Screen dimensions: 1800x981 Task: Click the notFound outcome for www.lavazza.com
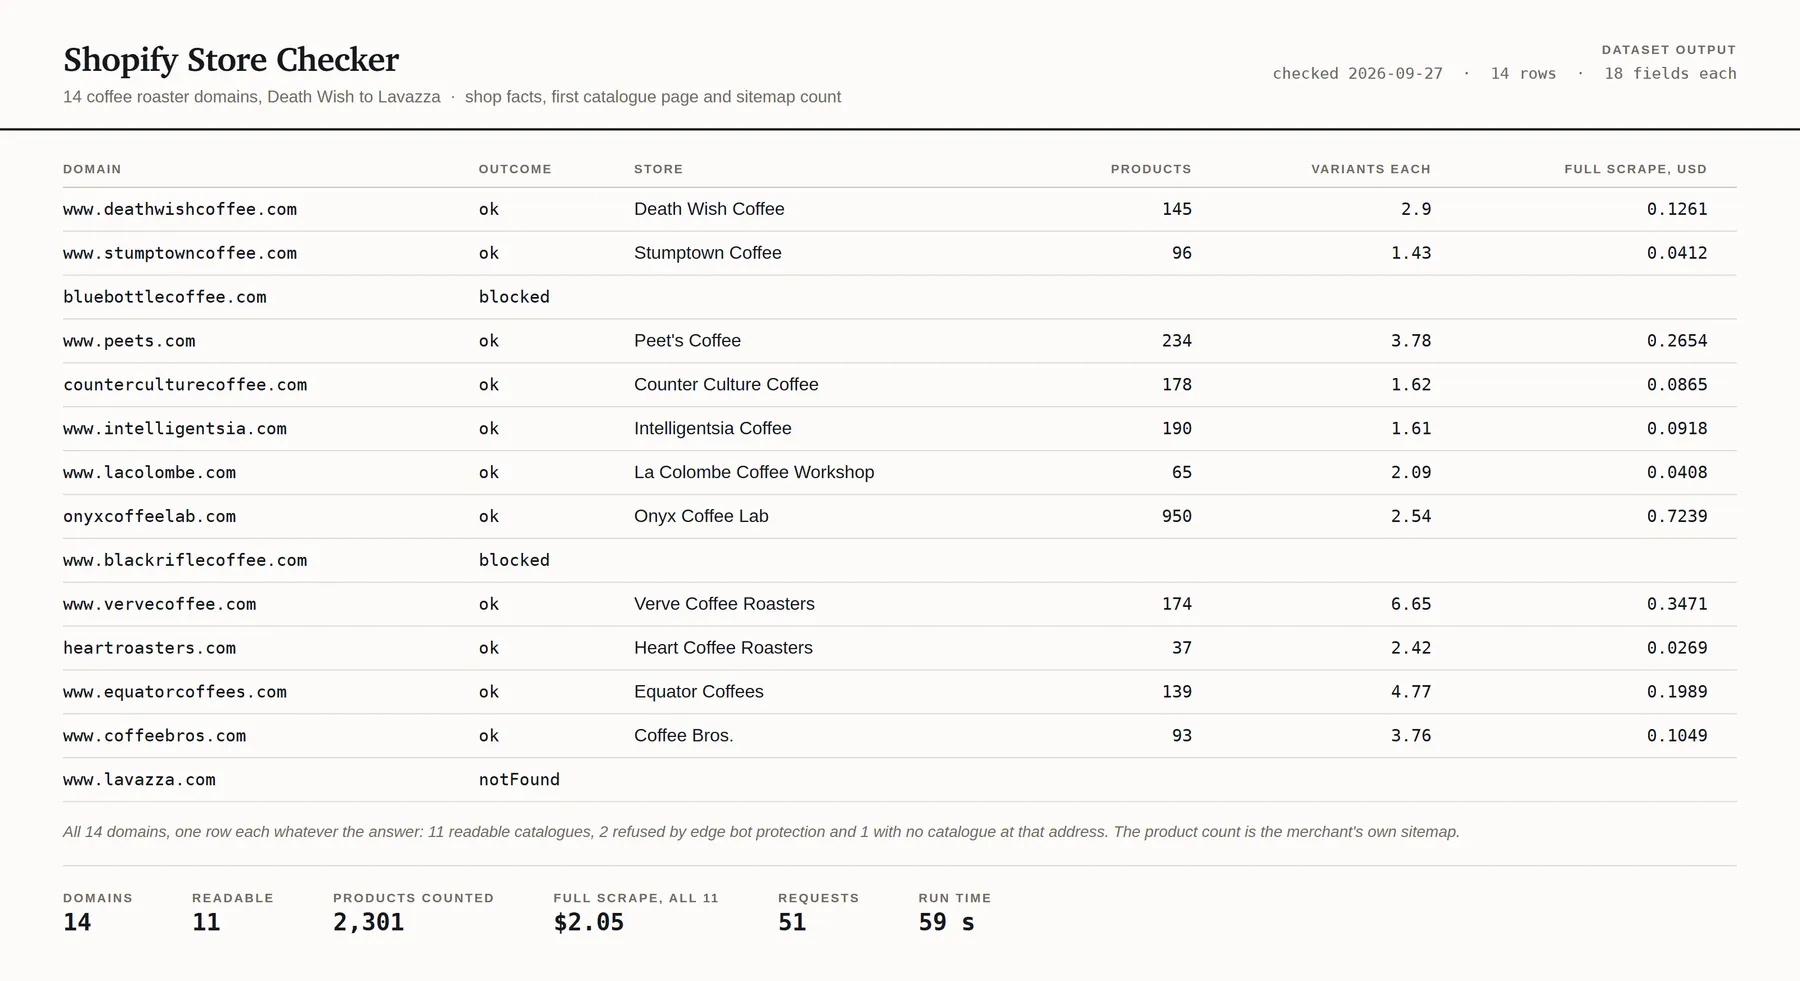pos(519,780)
